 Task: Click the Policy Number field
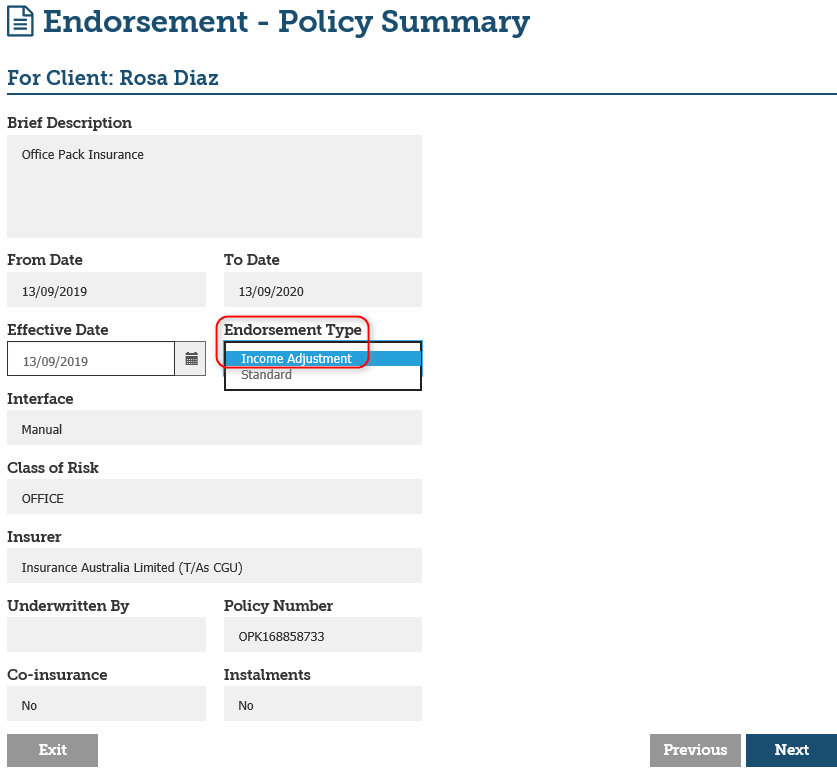click(x=322, y=635)
